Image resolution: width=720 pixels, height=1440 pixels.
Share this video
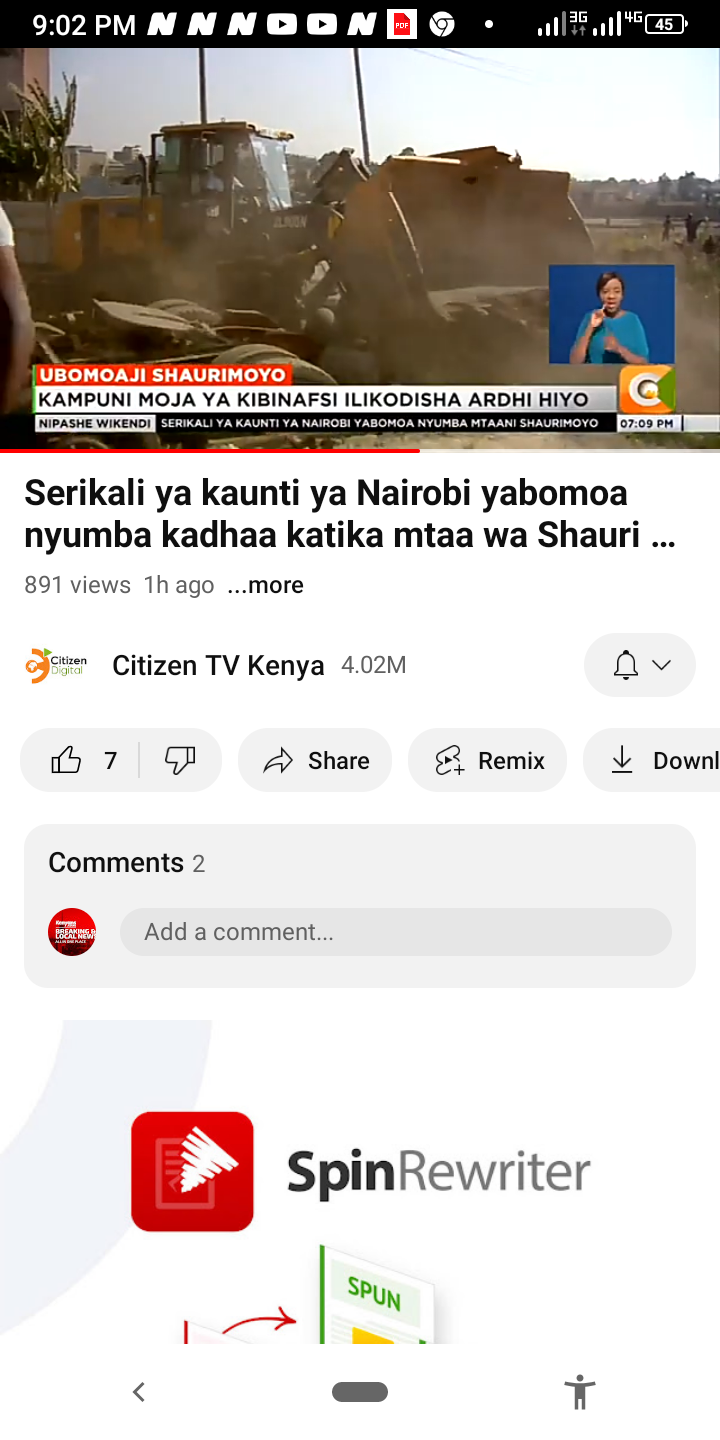pyautogui.click(x=315, y=761)
